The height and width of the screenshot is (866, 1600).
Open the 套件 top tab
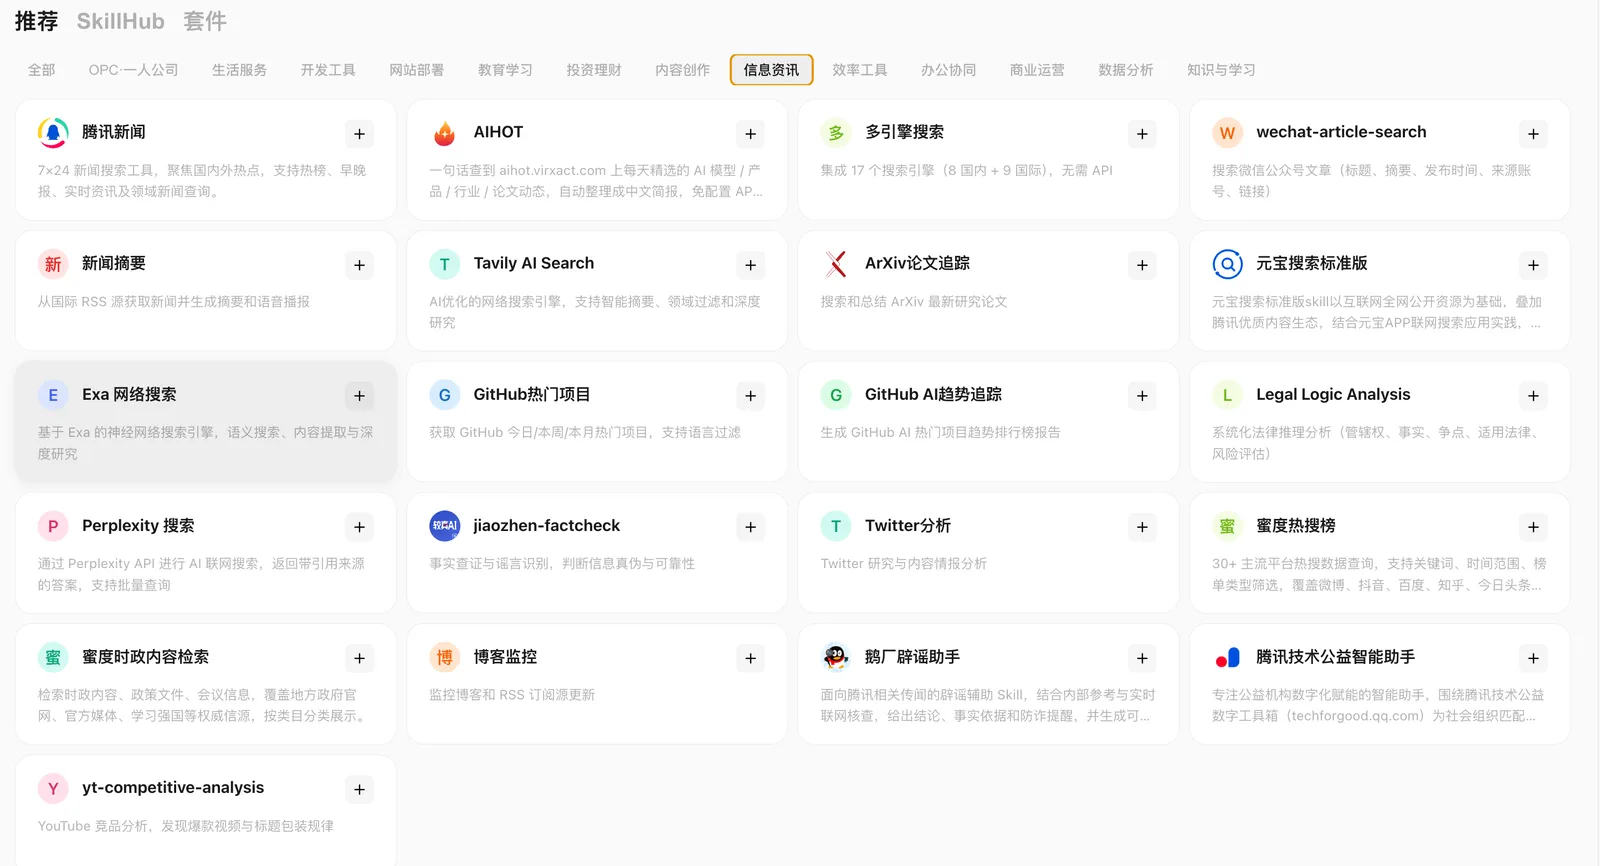click(x=205, y=21)
